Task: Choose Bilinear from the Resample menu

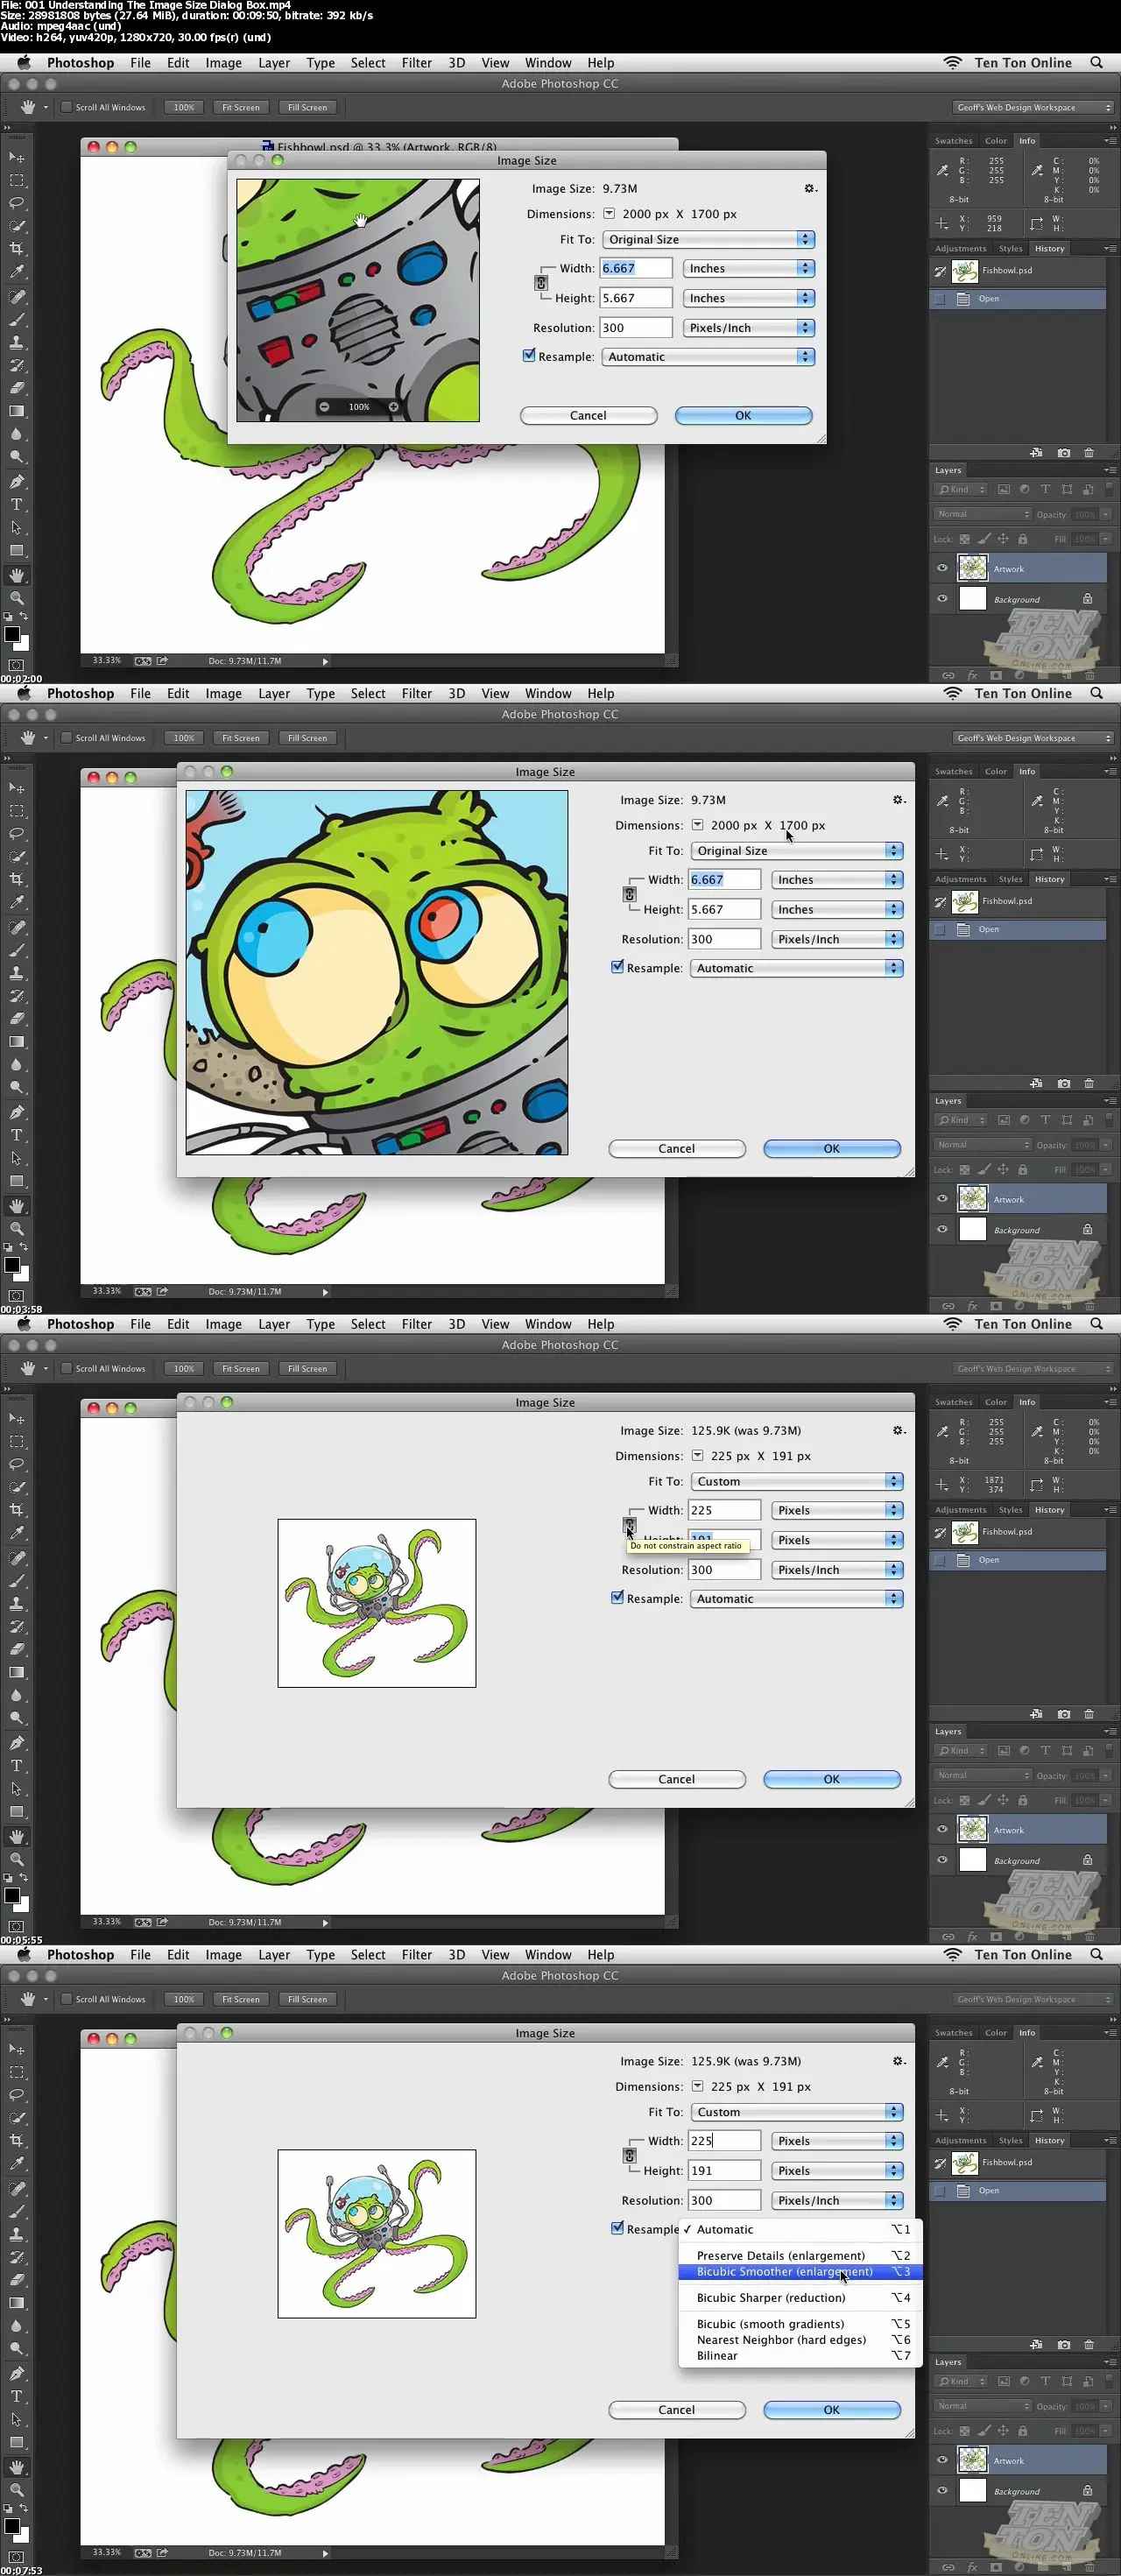Action: 800,2355
